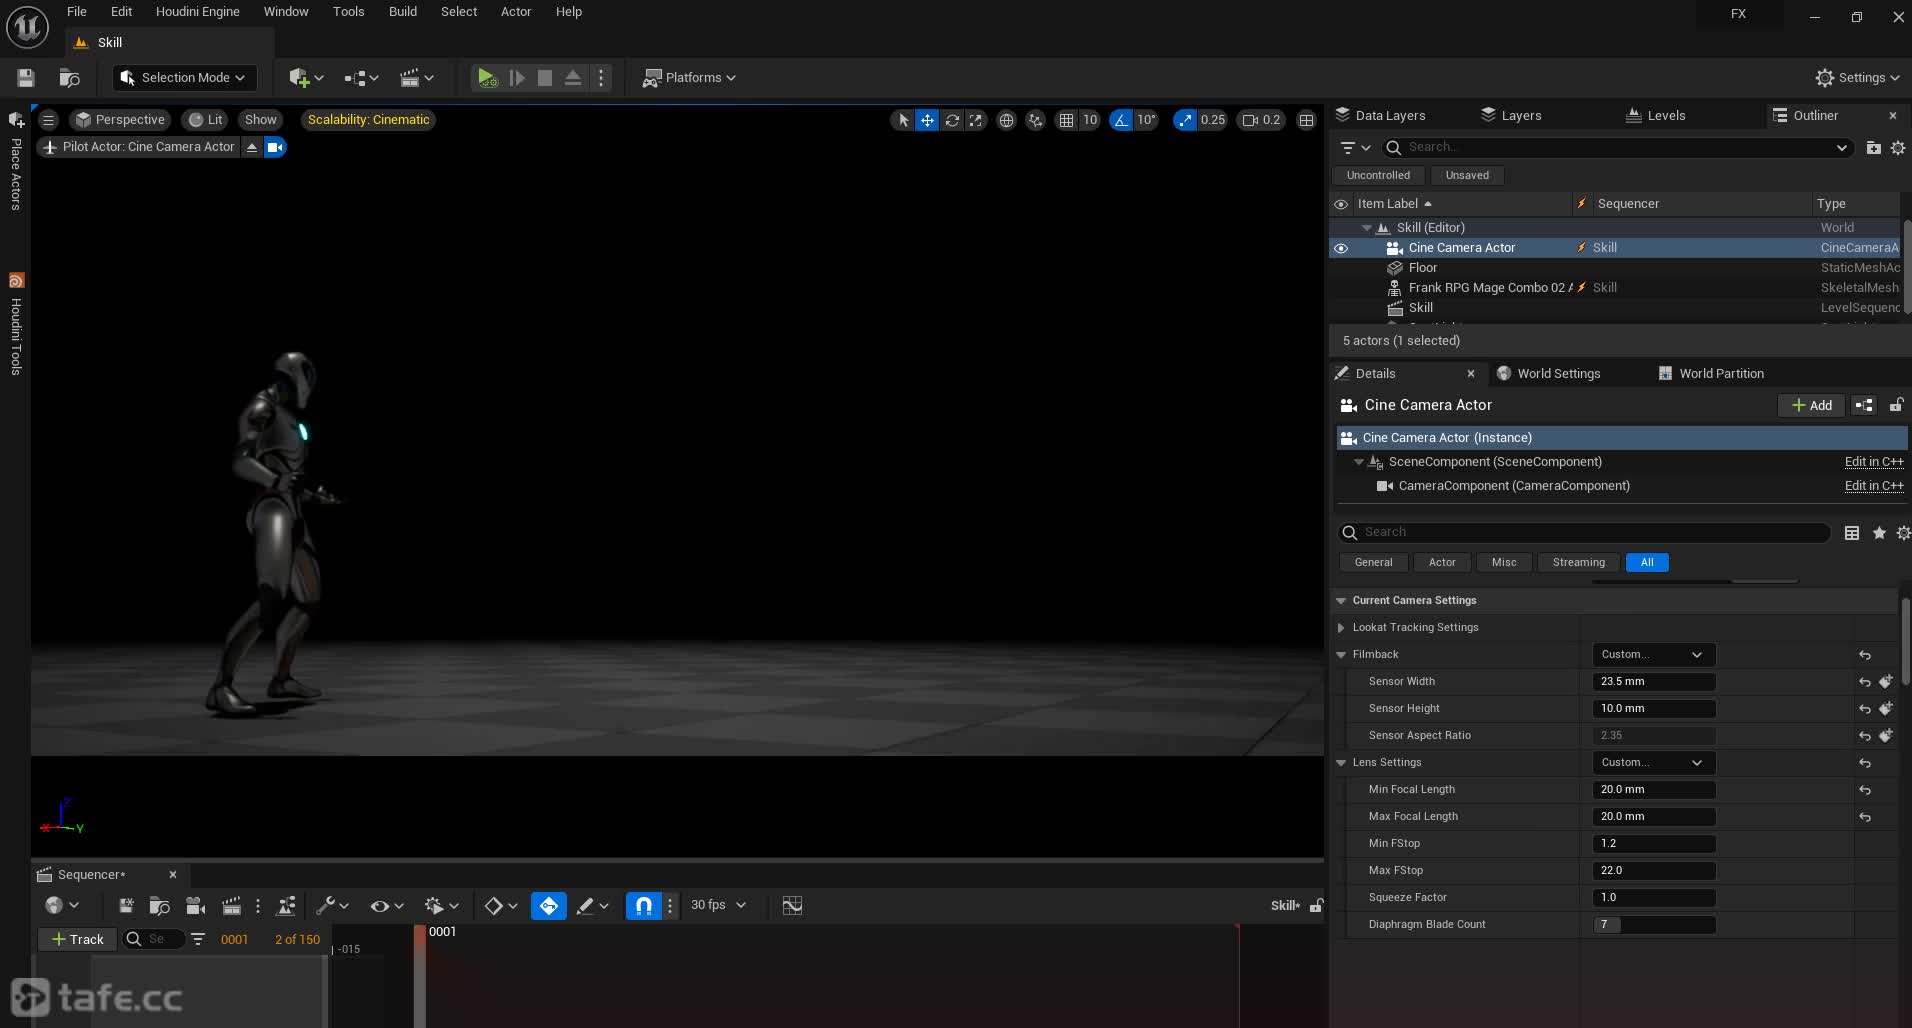Click Edit in C++ link for SceneComponent
The height and width of the screenshot is (1028, 1912).
[x=1873, y=462]
